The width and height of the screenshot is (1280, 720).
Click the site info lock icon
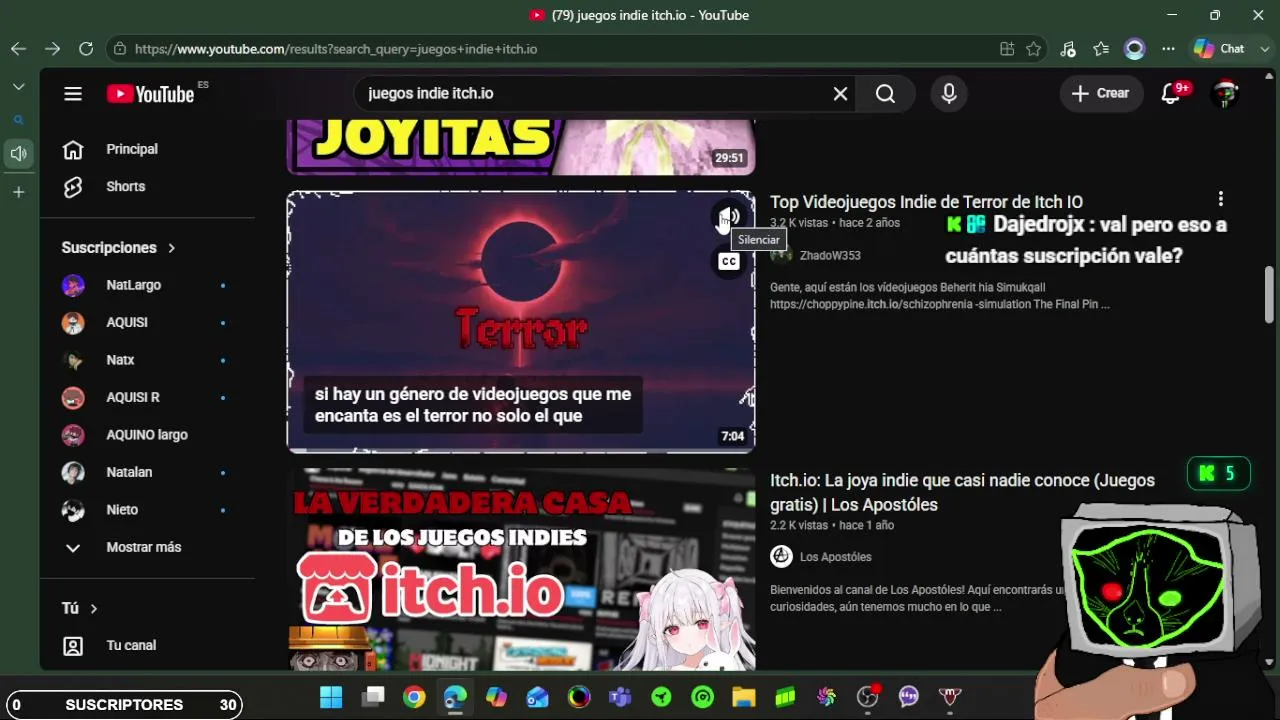point(120,49)
